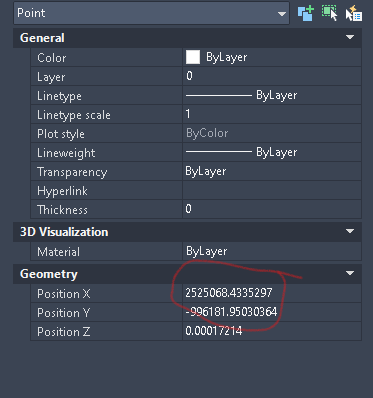
Task: Select the Transparency property label
Action: [x=72, y=172]
